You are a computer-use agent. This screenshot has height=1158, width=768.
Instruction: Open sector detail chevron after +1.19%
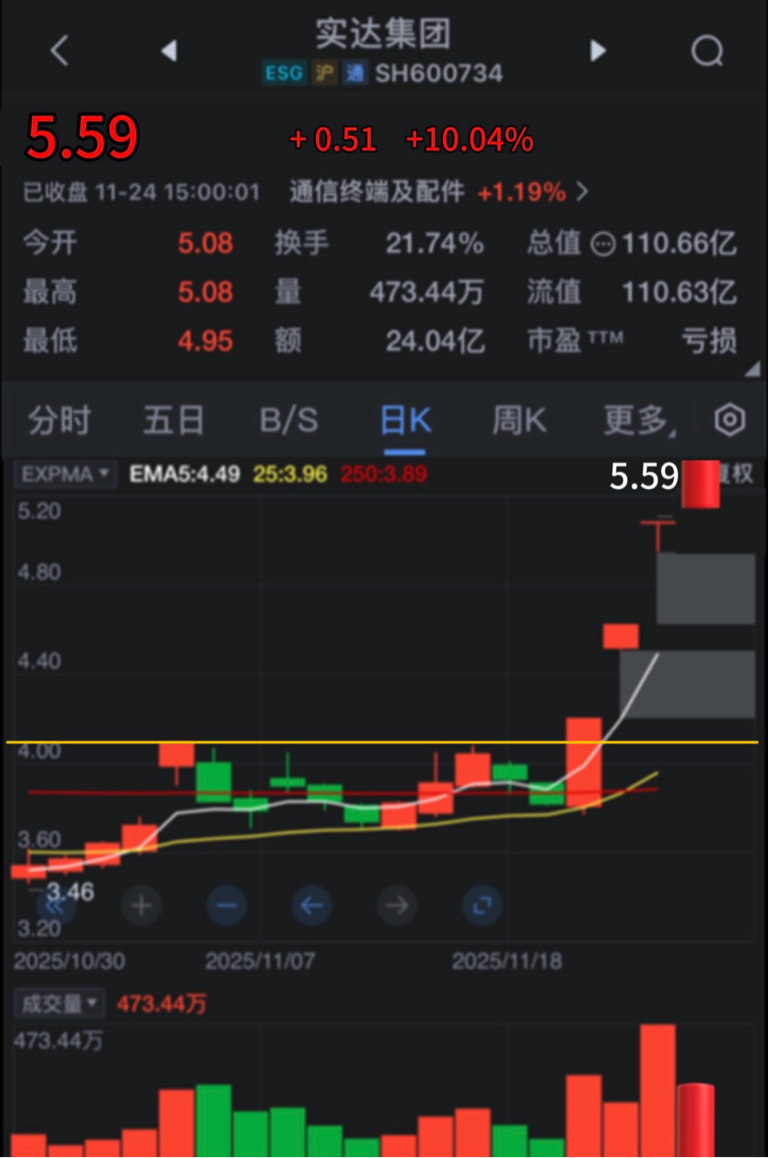click(x=583, y=192)
